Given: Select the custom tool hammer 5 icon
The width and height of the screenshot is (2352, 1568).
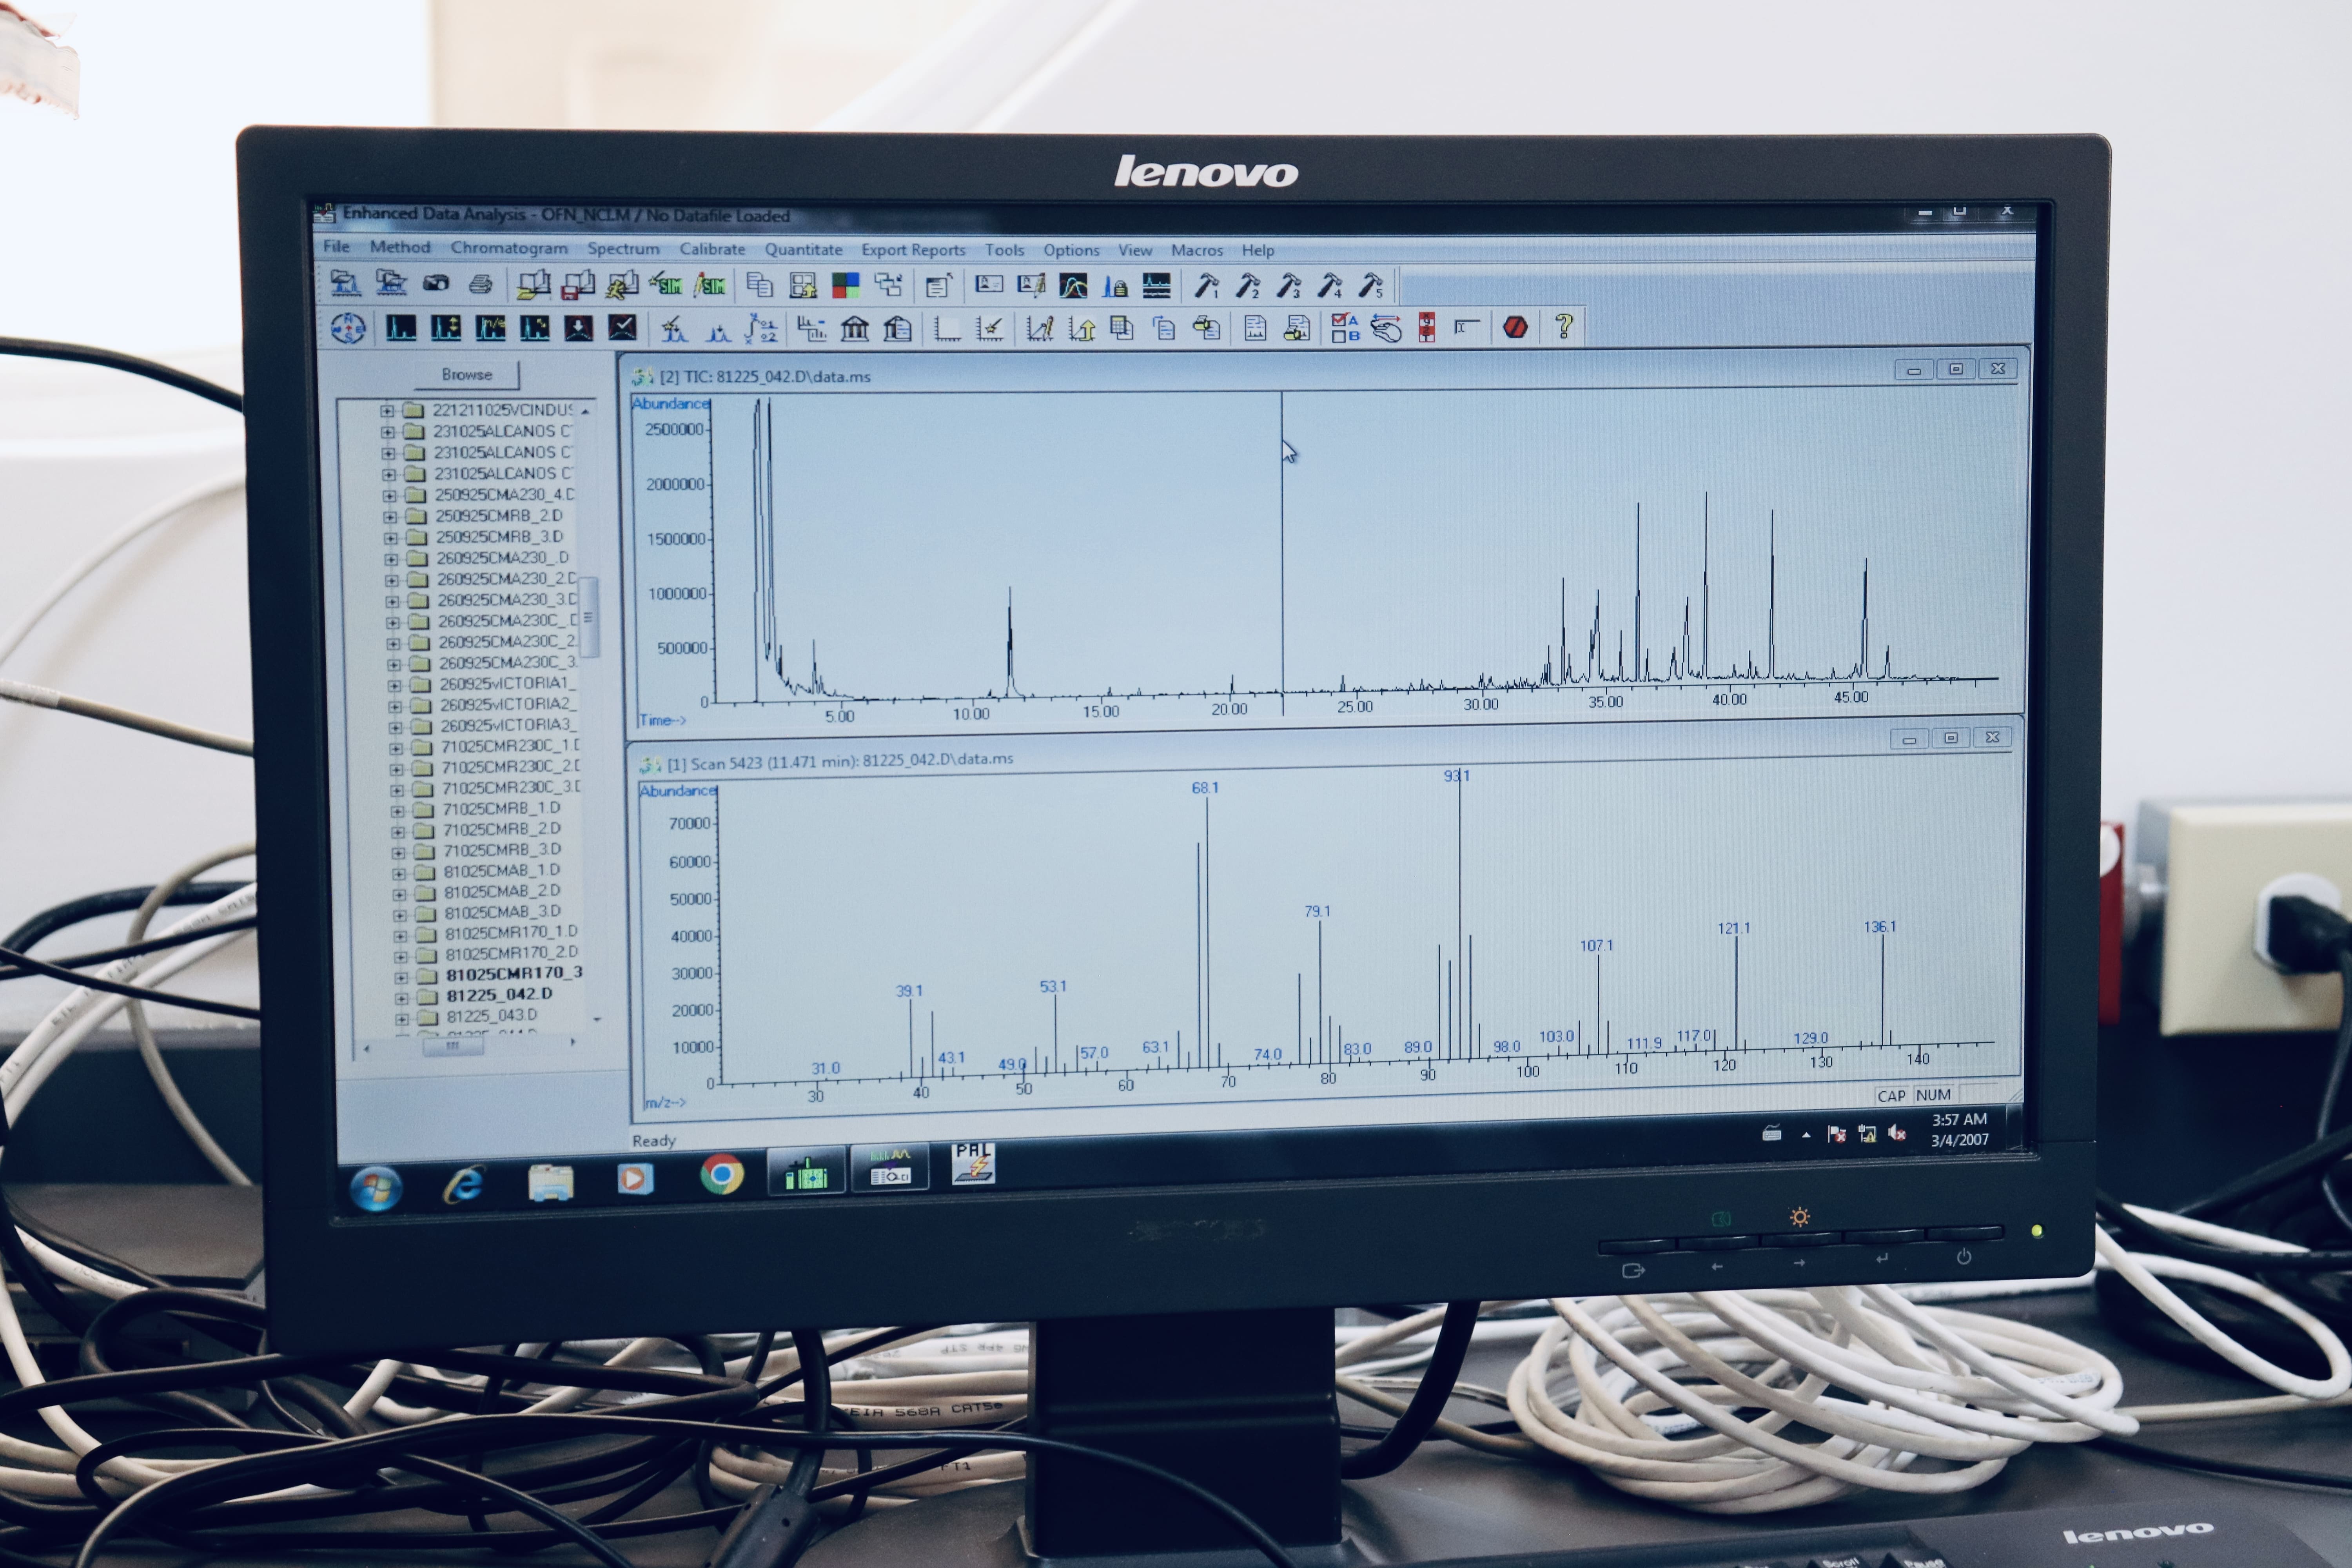Looking at the screenshot, I should coord(1371,287).
